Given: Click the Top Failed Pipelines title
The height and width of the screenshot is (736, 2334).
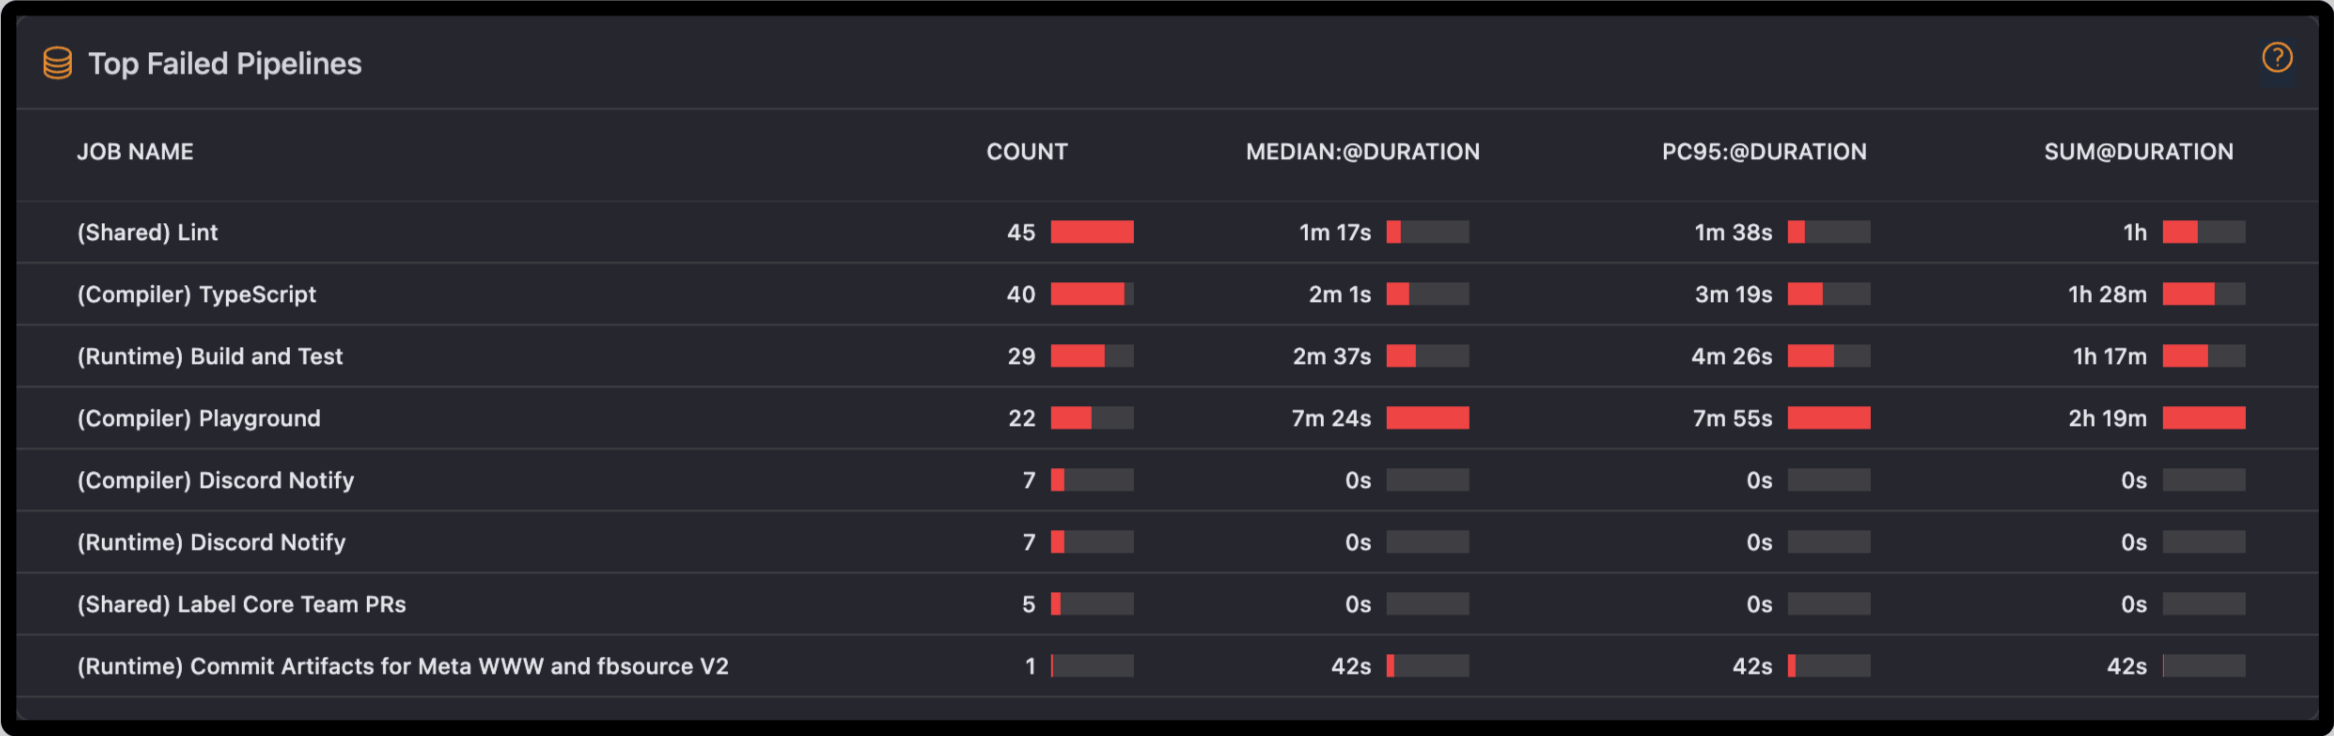Looking at the screenshot, I should pos(225,64).
